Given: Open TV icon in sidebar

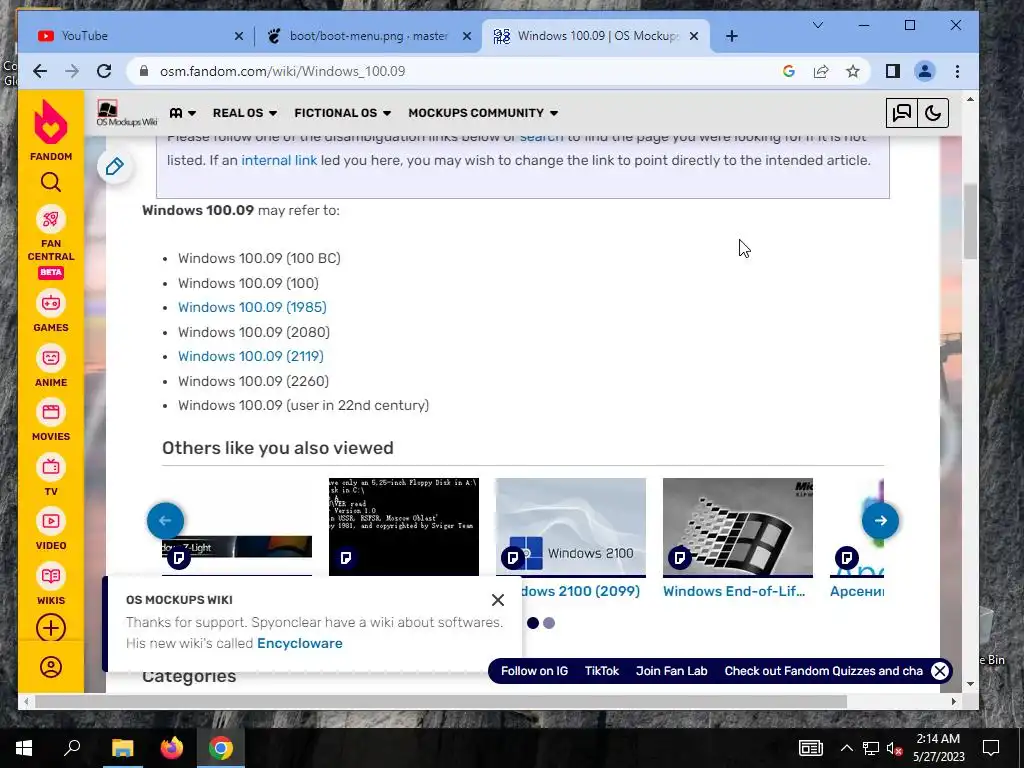Looking at the screenshot, I should (51, 467).
